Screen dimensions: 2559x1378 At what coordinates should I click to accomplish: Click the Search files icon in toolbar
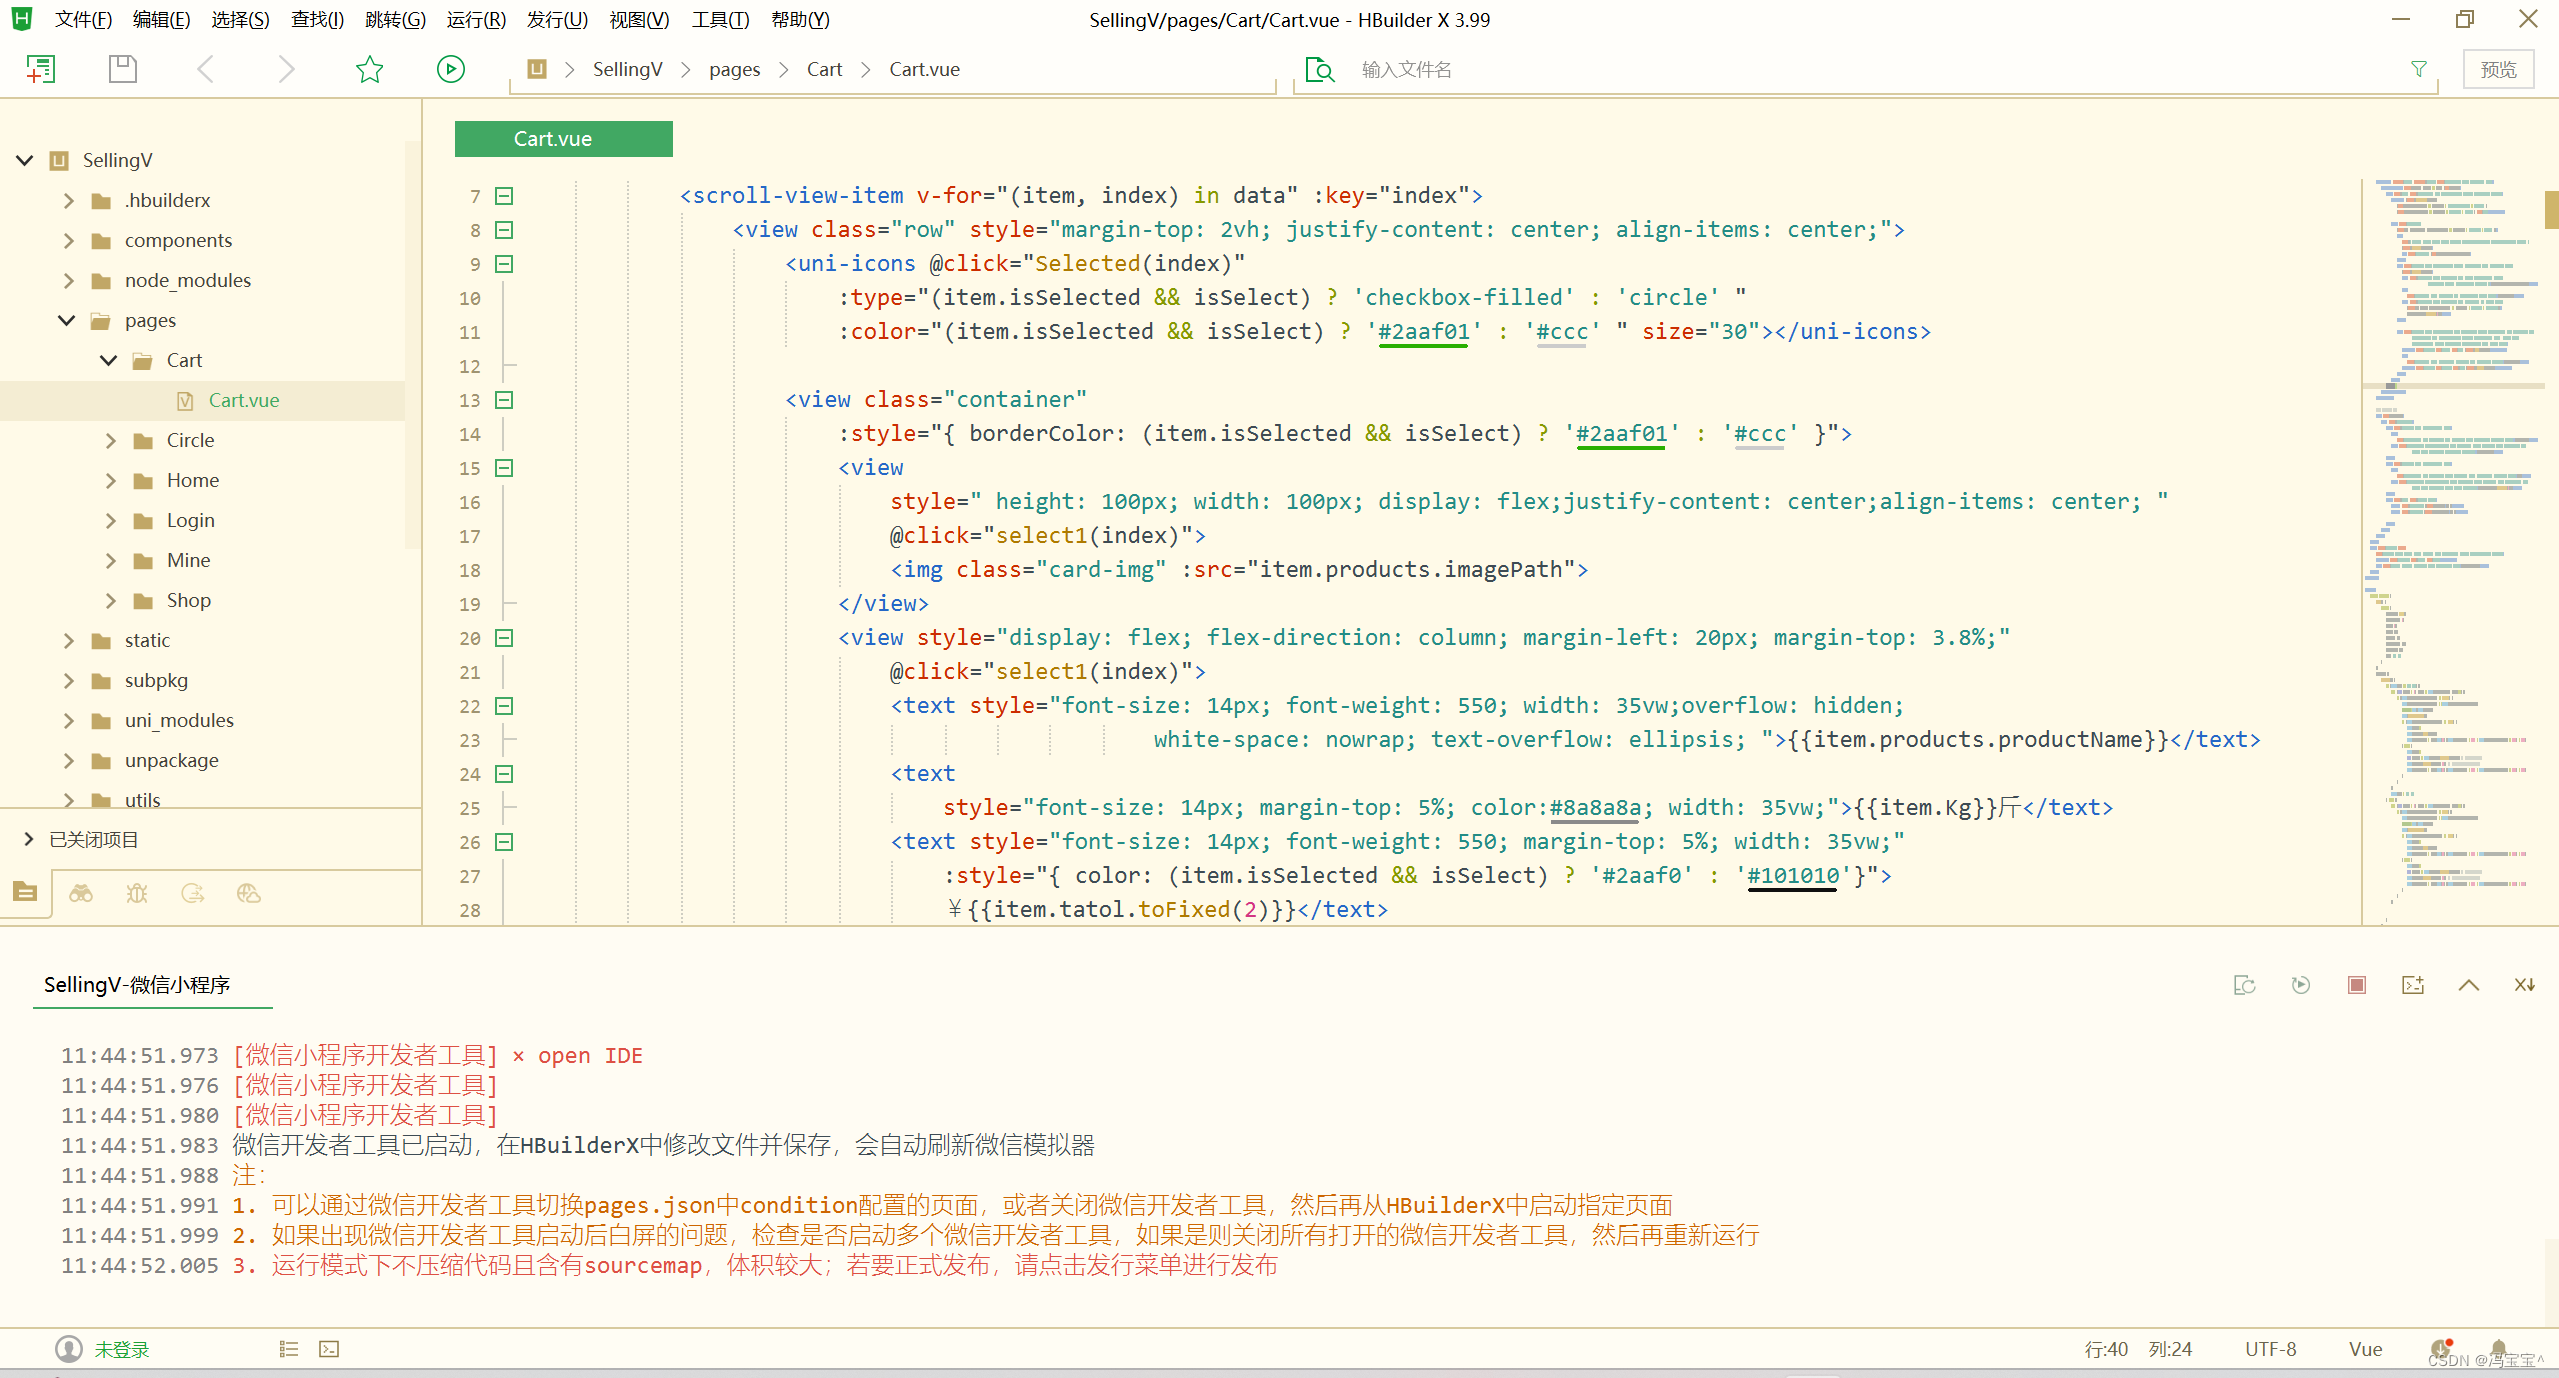1320,68
